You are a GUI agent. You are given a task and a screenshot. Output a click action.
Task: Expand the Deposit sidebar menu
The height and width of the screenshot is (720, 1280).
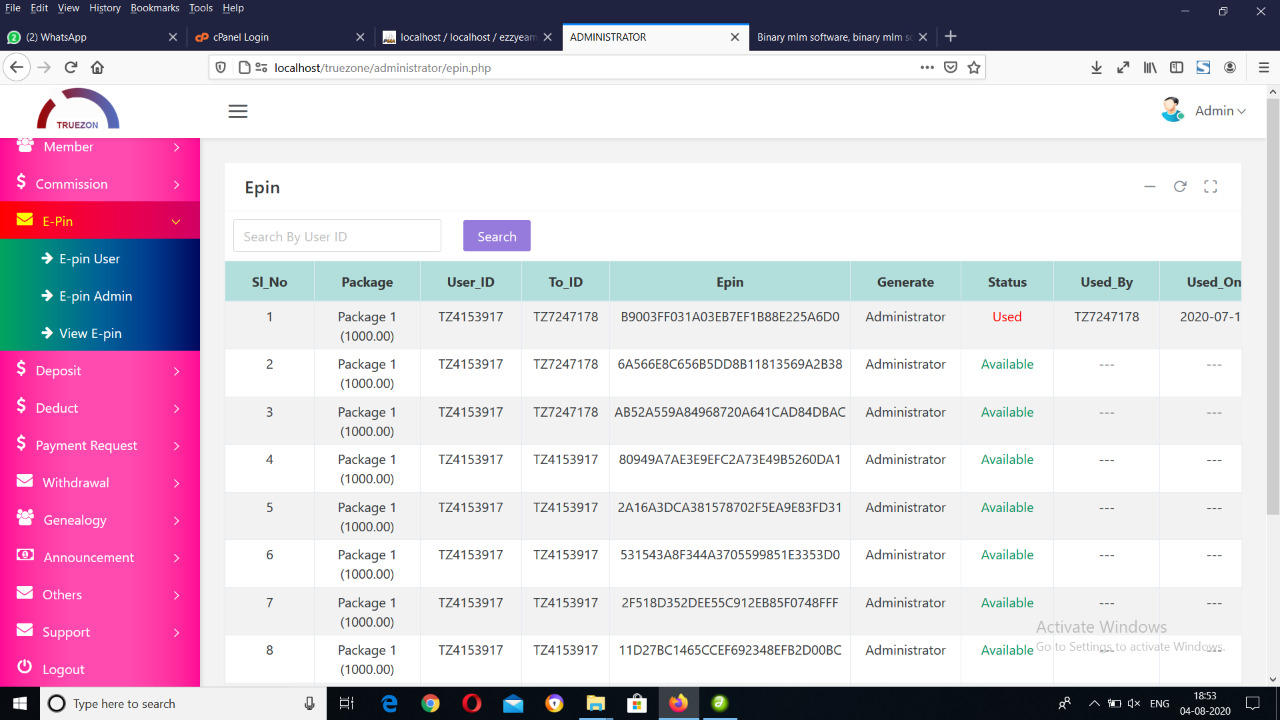100,370
